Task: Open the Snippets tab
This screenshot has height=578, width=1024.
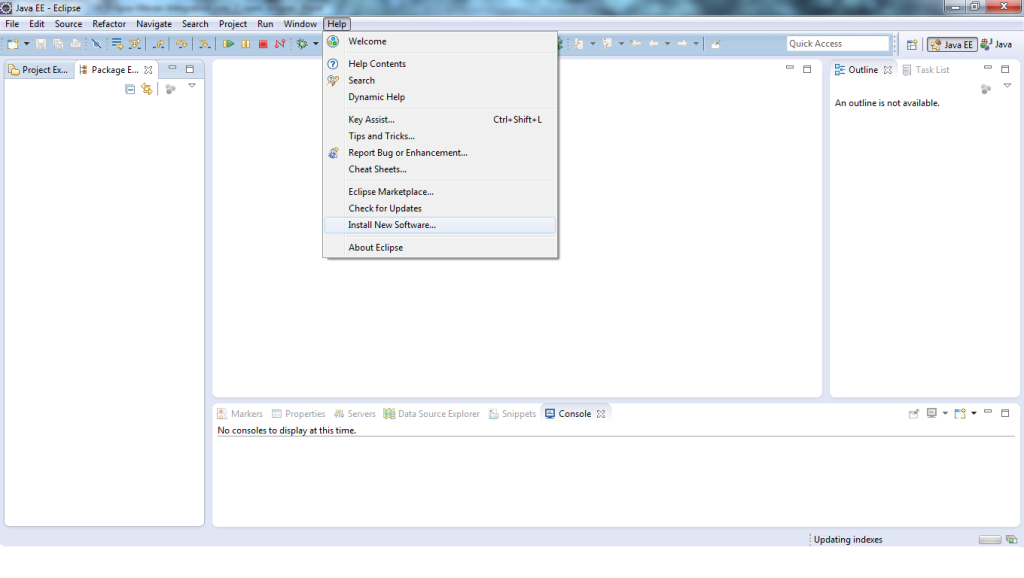Action: click(512, 413)
